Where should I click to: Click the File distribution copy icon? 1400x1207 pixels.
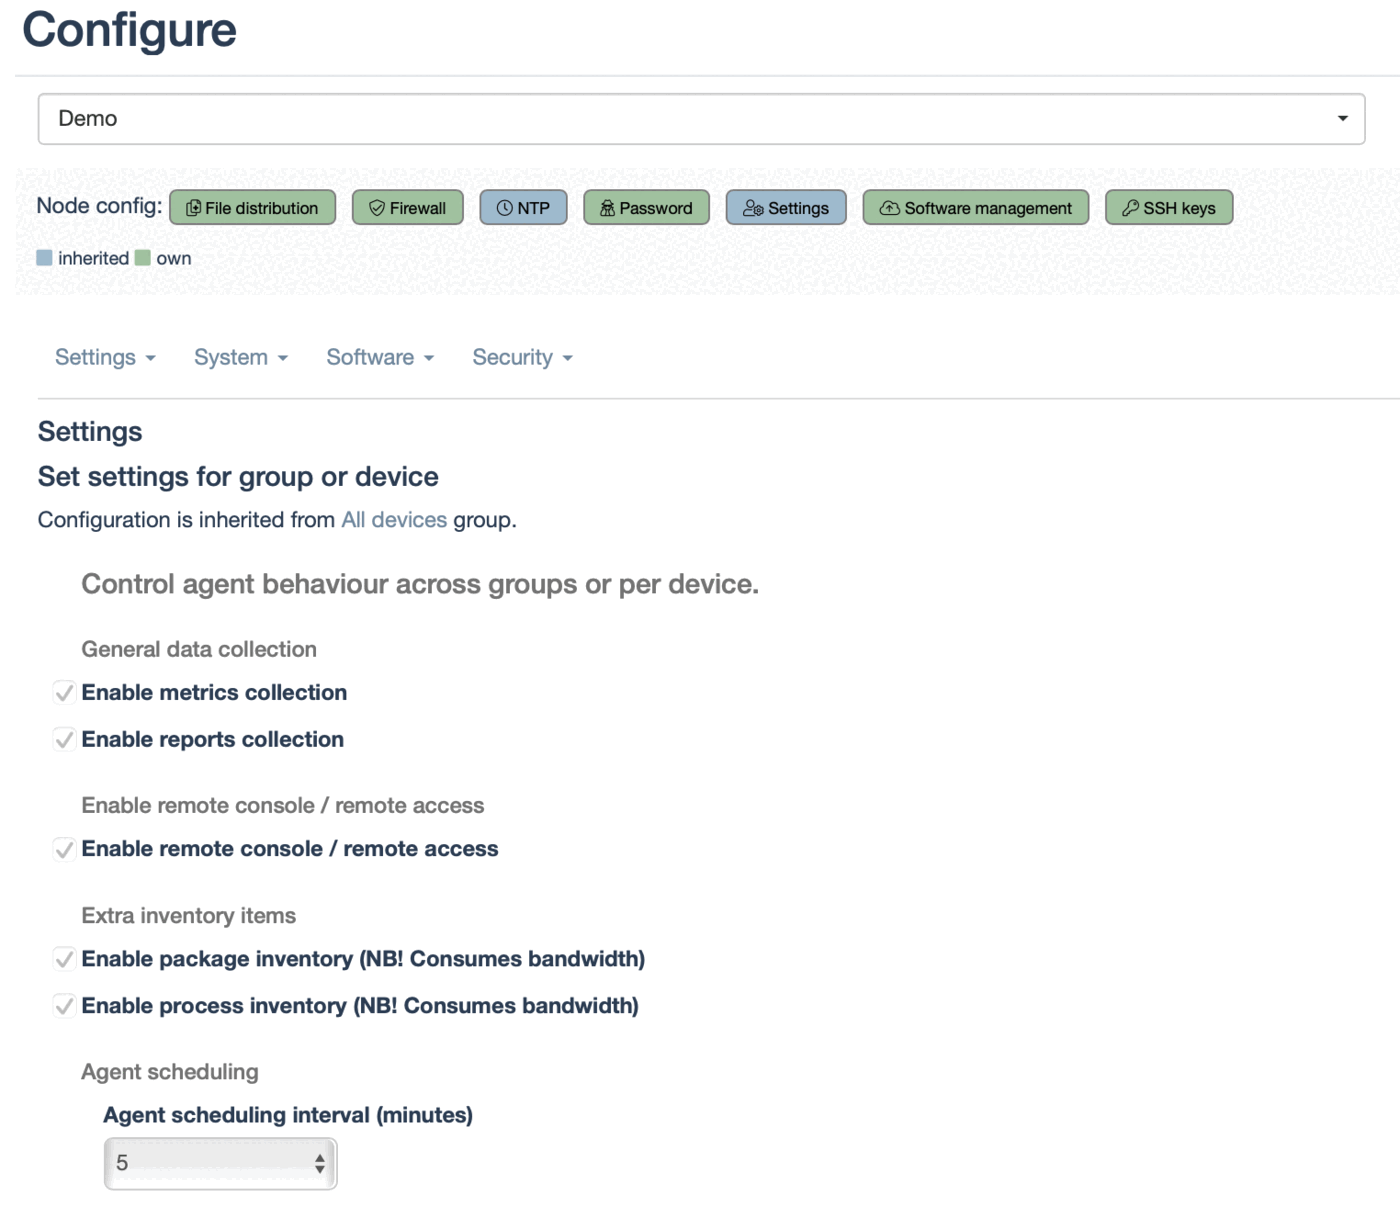pos(194,208)
